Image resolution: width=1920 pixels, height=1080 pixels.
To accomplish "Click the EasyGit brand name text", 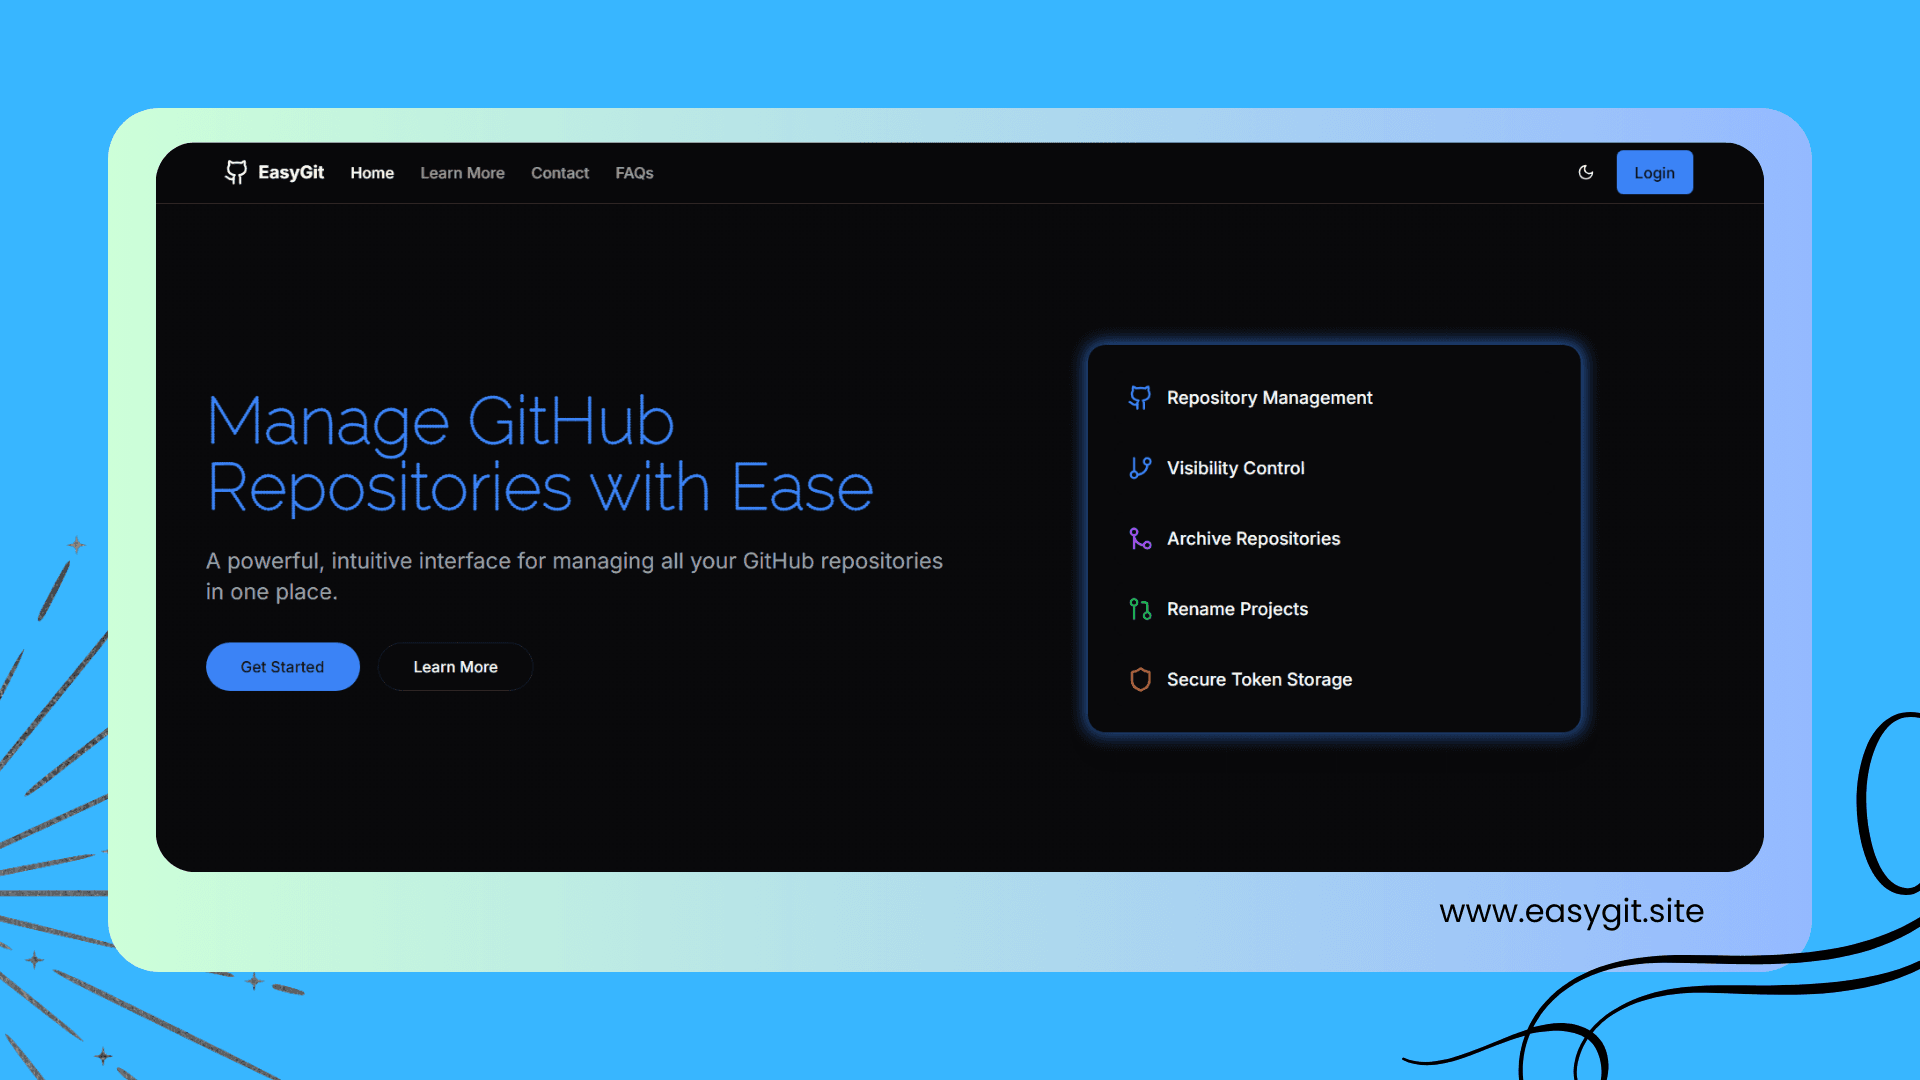I will (x=291, y=172).
